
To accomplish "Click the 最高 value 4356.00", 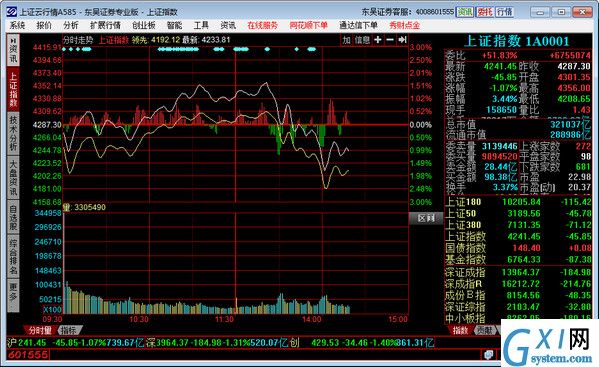I will pyautogui.click(x=574, y=88).
